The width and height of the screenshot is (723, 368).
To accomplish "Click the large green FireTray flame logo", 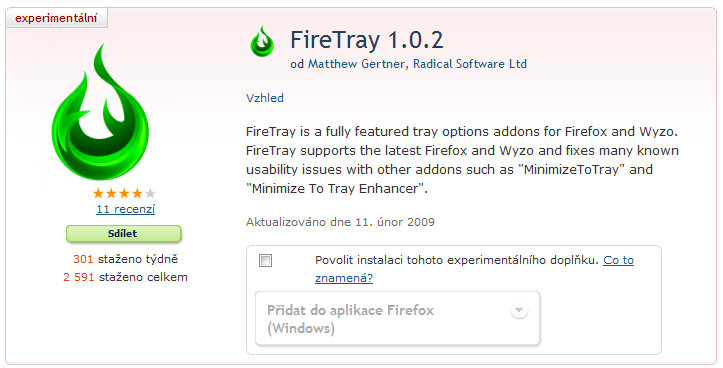I will pyautogui.click(x=101, y=111).
